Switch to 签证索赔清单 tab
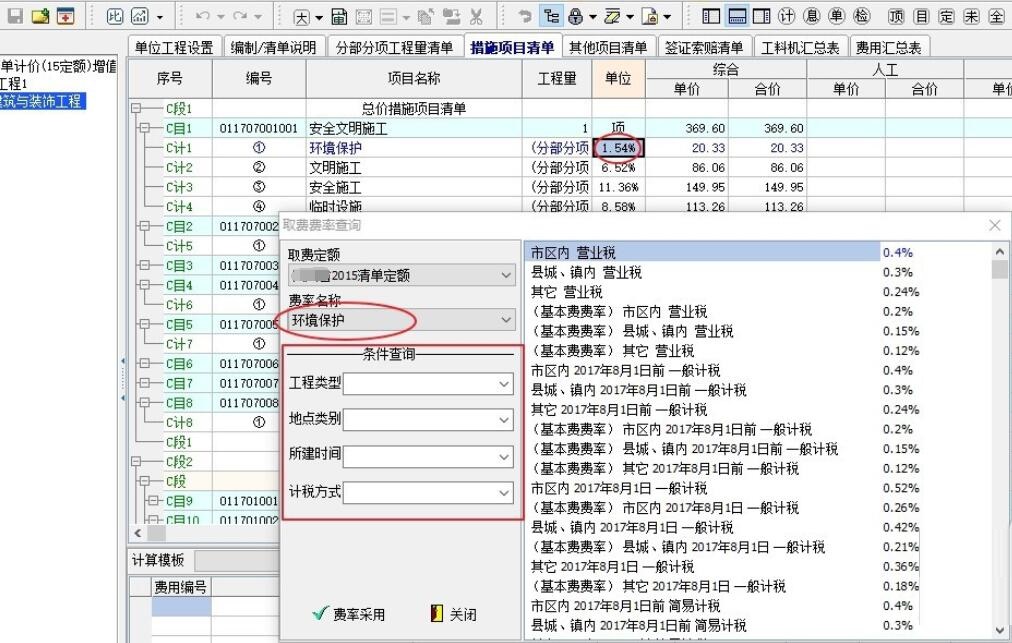 (x=704, y=47)
